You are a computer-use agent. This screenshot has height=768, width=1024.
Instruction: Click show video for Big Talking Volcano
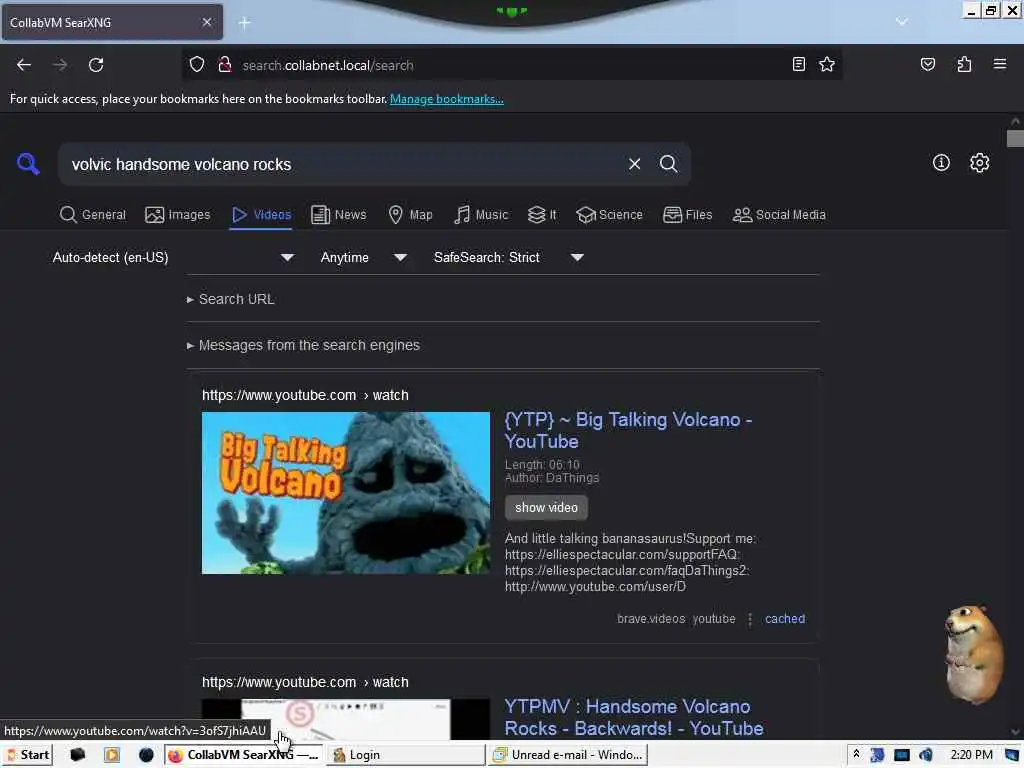click(546, 507)
